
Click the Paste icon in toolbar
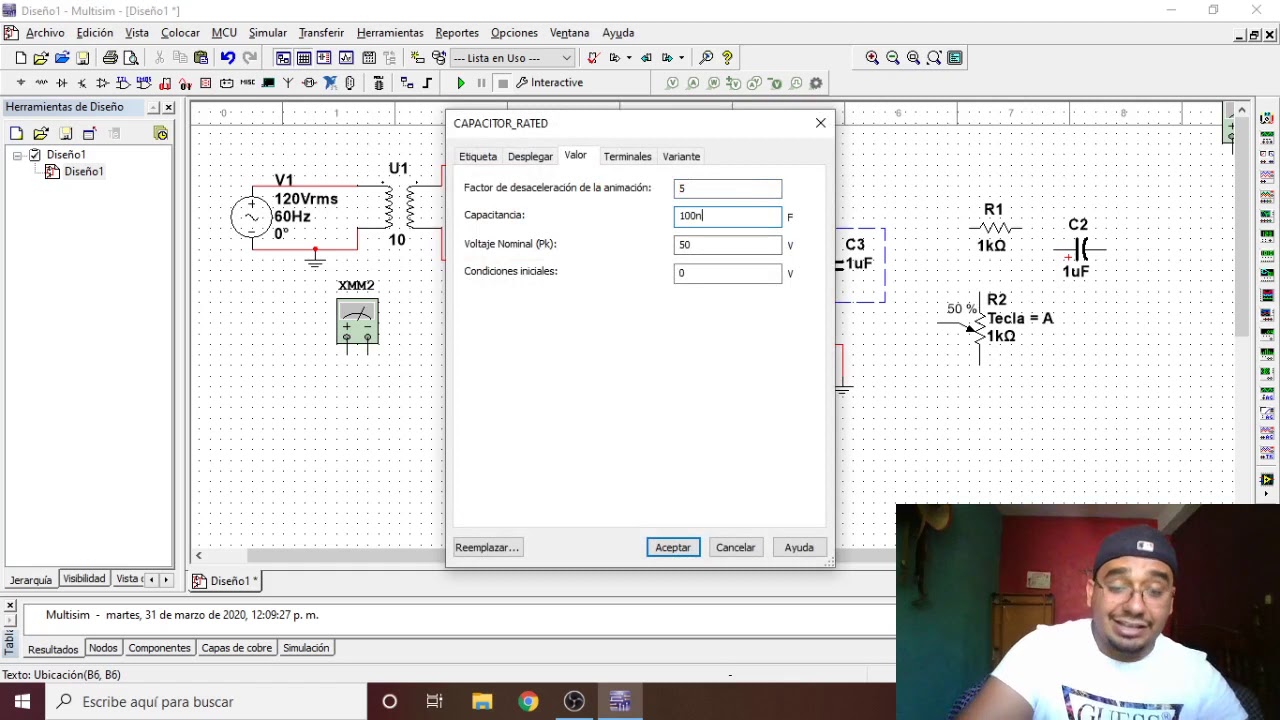[x=201, y=58]
